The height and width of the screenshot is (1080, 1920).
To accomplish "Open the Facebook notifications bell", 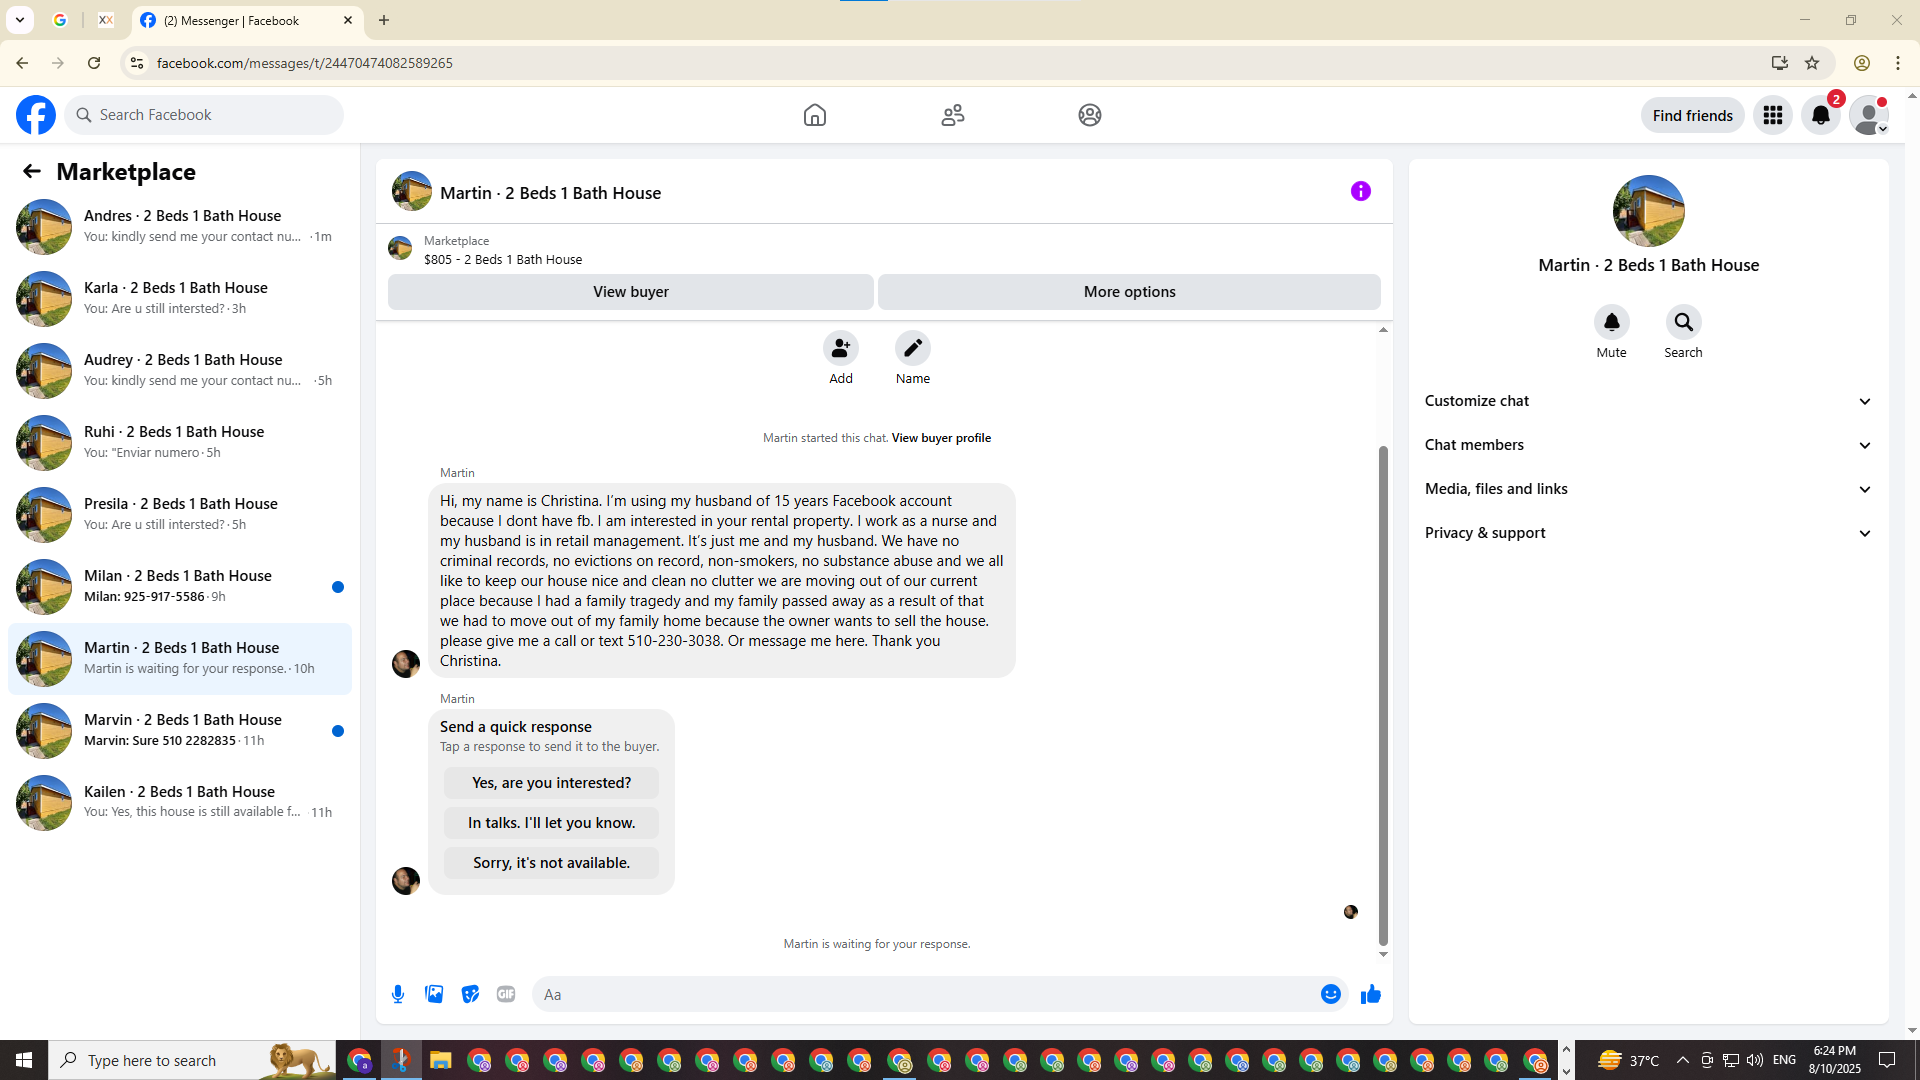I will pos(1820,115).
